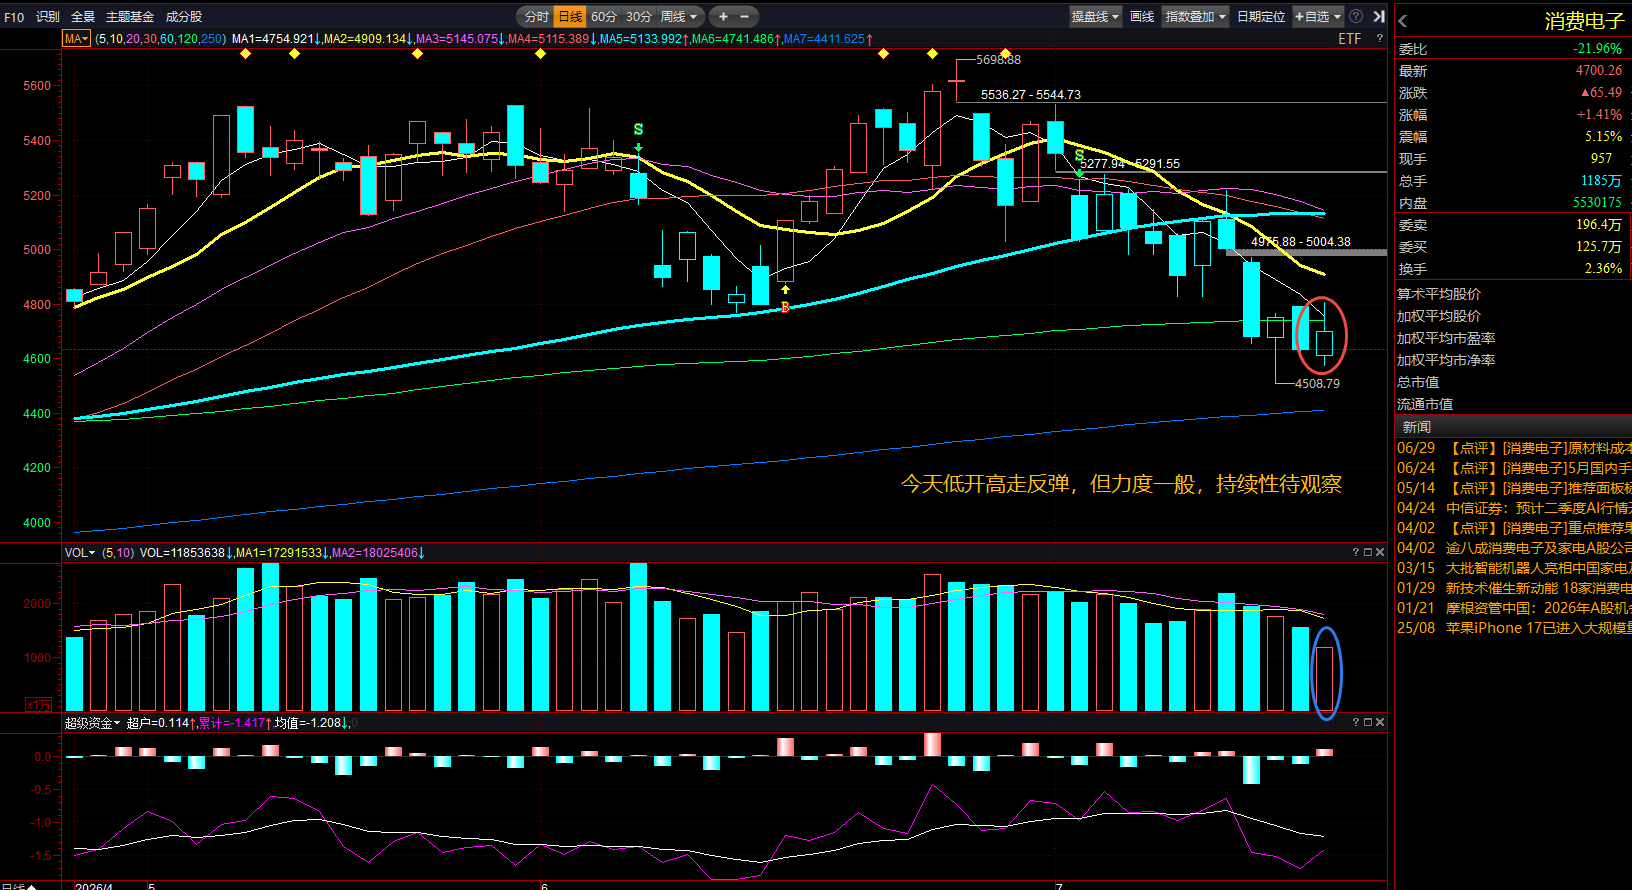Switch chart period to 60分
1632x890 pixels.
click(604, 16)
